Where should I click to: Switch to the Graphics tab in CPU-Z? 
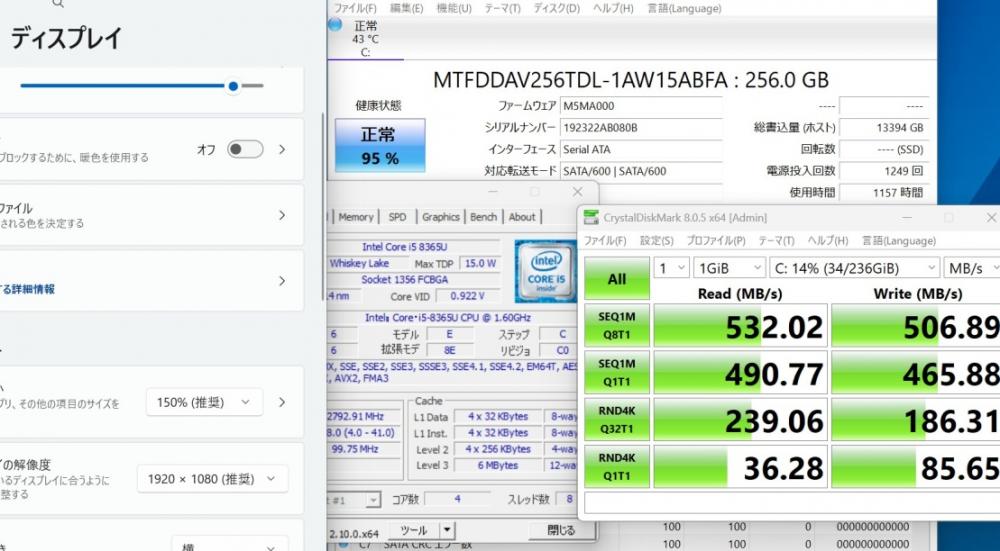tap(441, 217)
